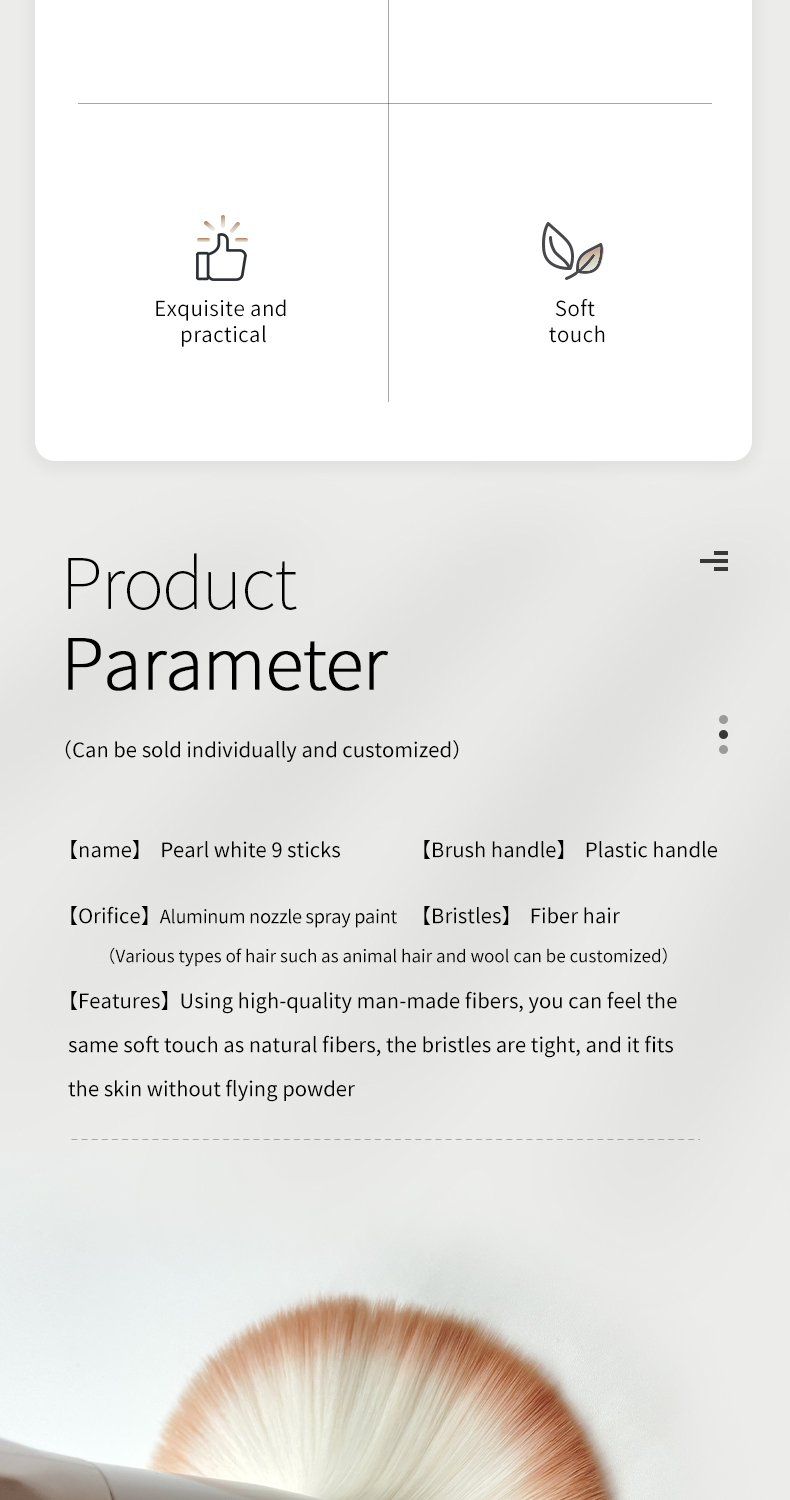This screenshot has height=1500, width=790.
Task: Select the bottom dot of the page indicator
Action: [x=723, y=749]
